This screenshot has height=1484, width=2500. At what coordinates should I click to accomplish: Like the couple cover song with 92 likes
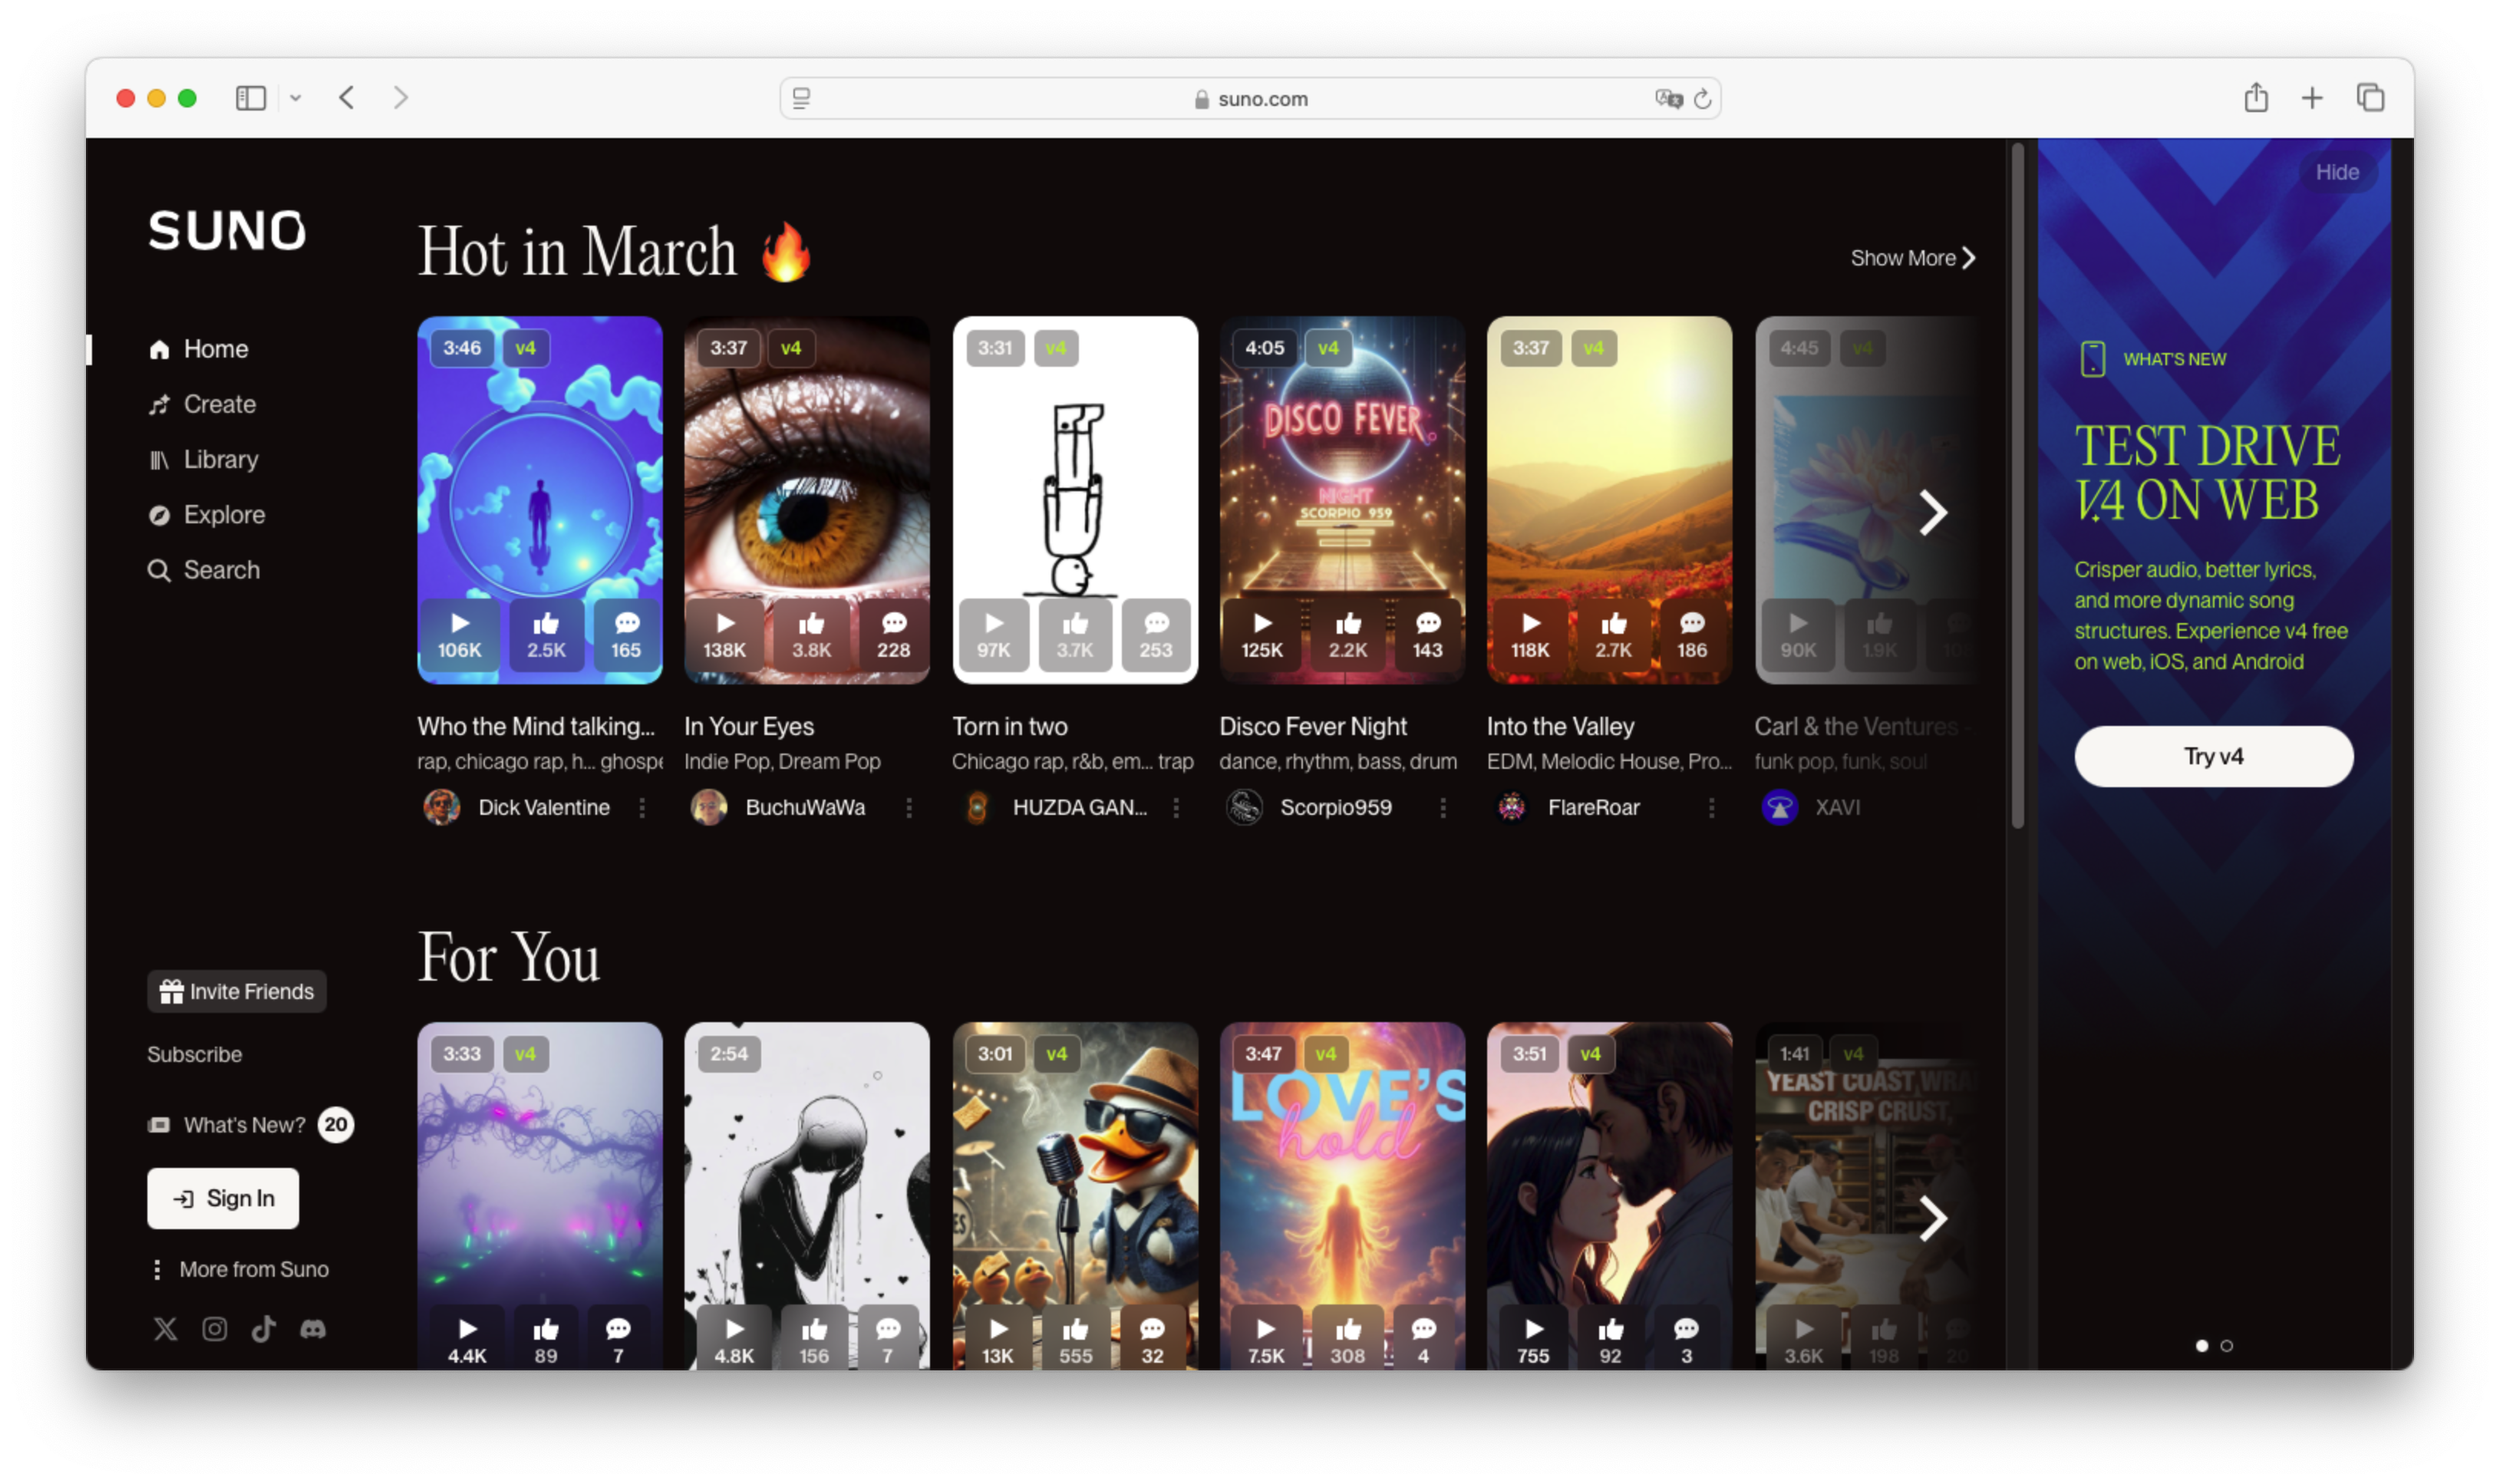click(1610, 1338)
